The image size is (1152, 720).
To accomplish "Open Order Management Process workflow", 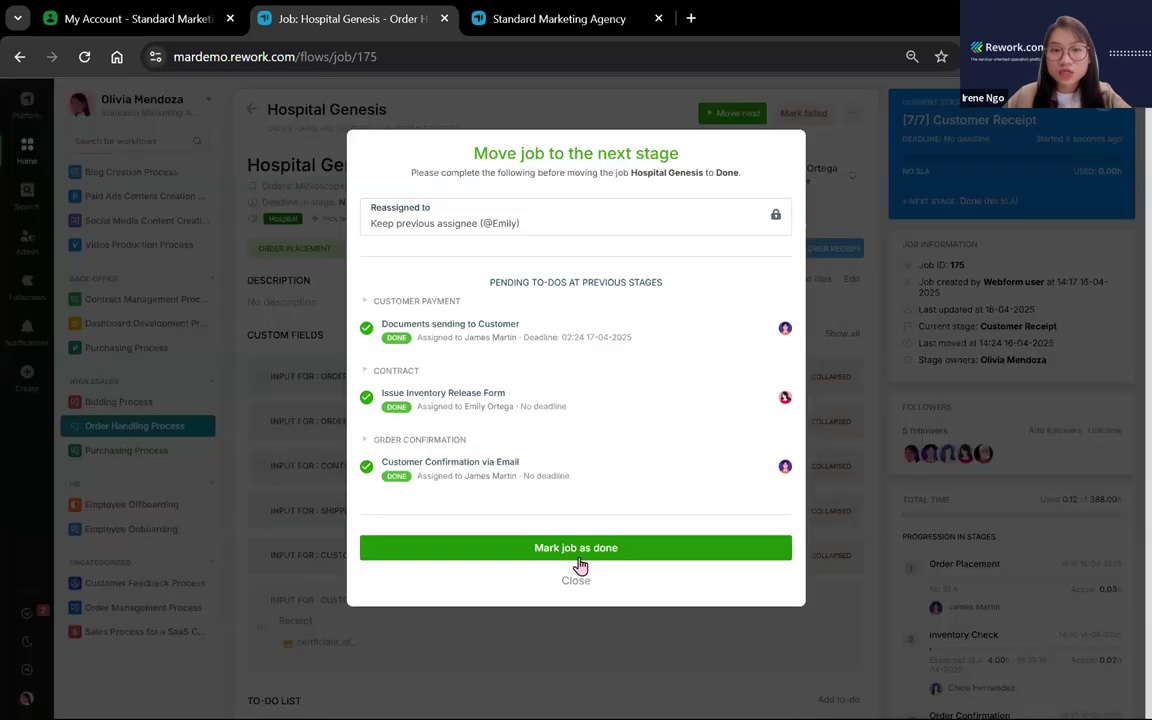I will (136, 608).
